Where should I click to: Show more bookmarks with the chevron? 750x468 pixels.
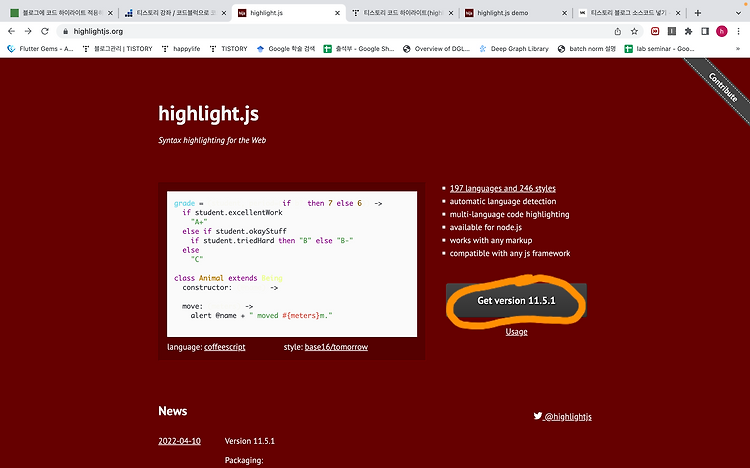738,48
